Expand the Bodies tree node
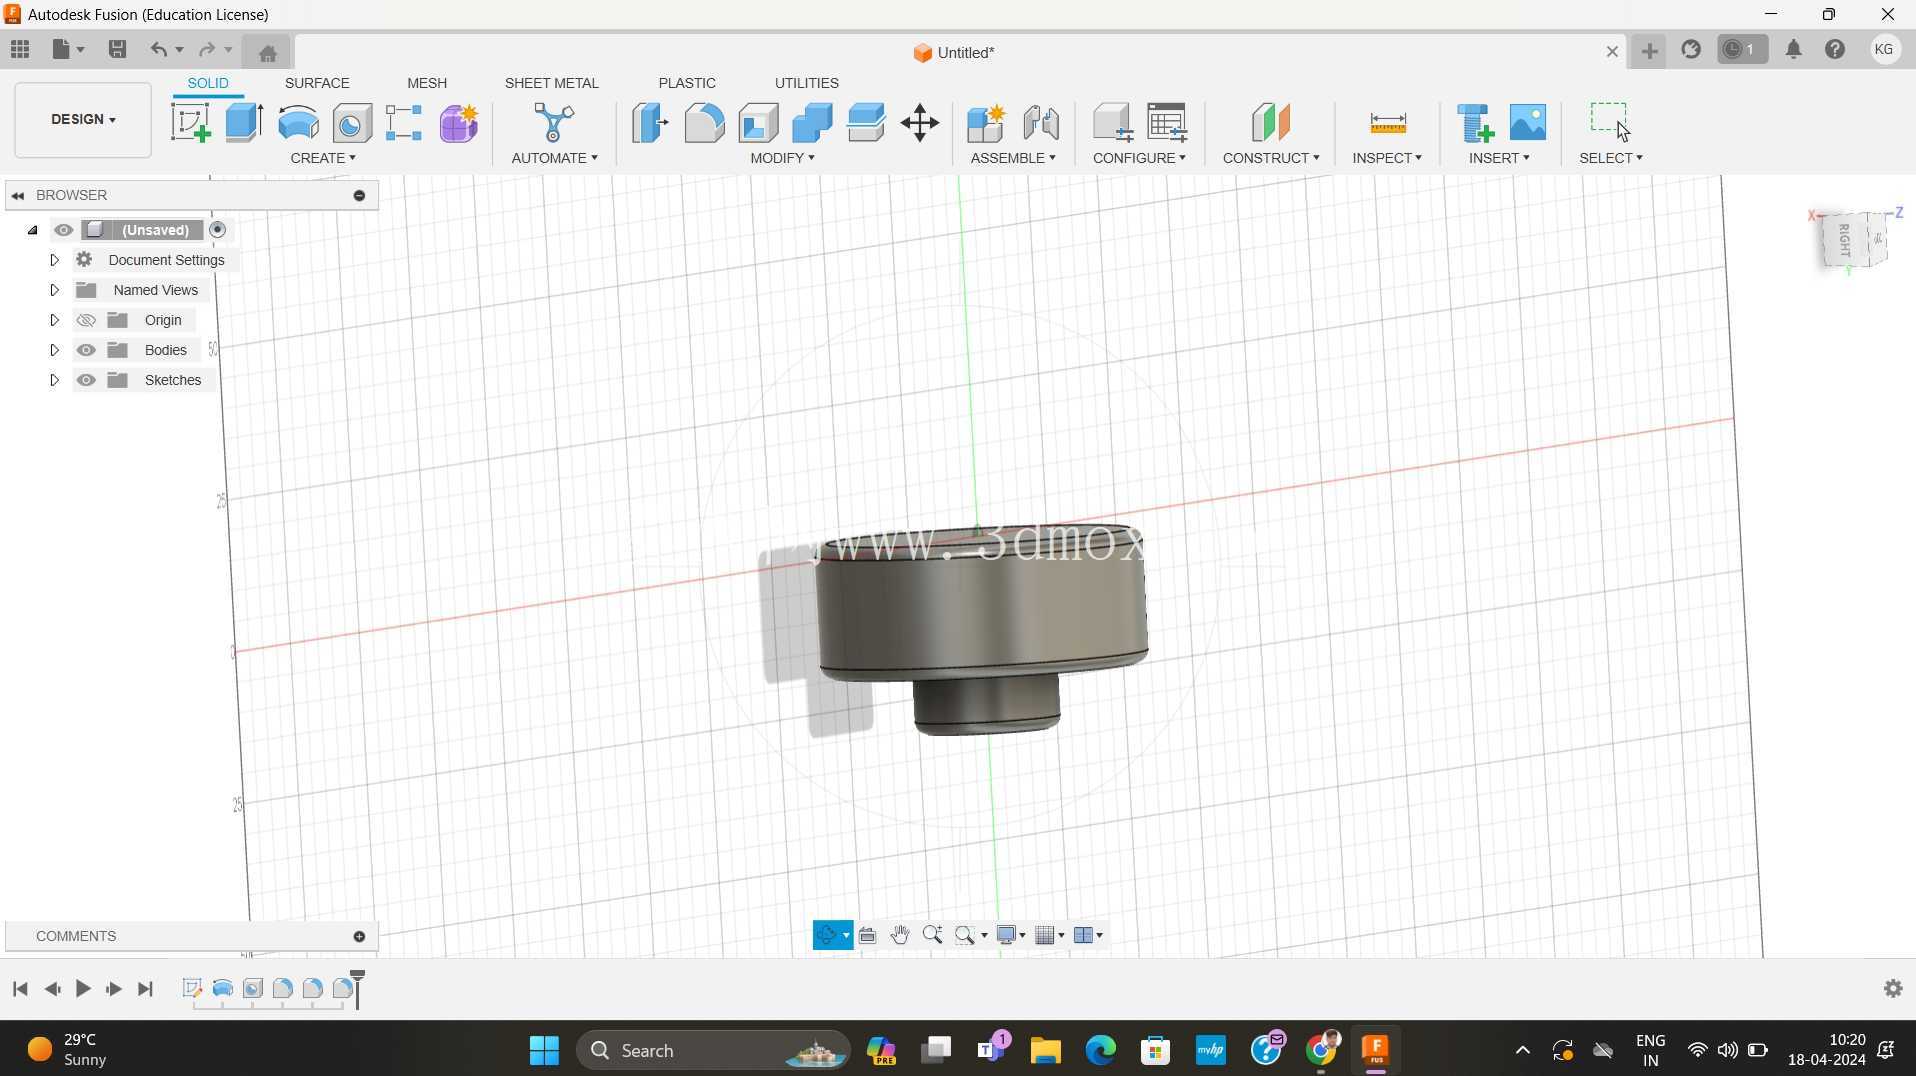The width and height of the screenshot is (1916, 1076). (x=54, y=350)
